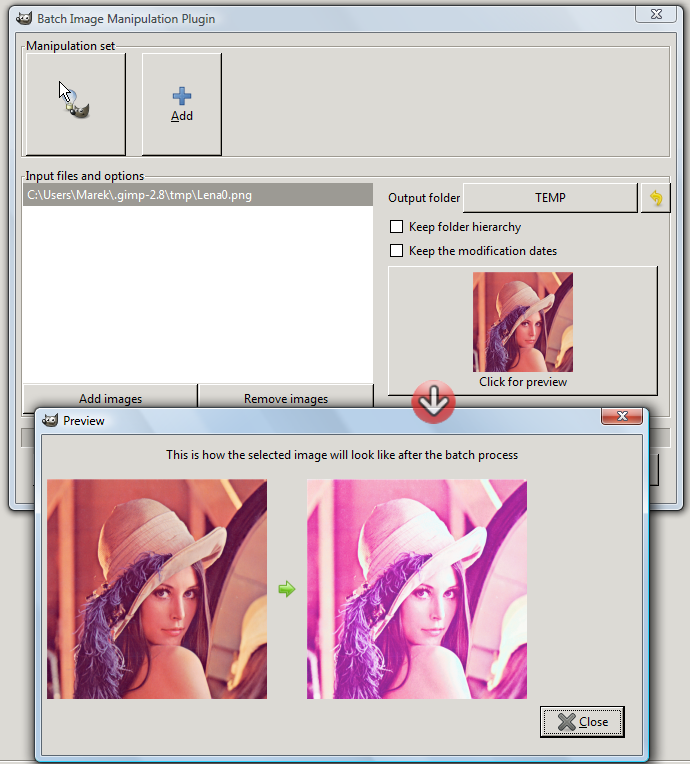Image resolution: width=690 pixels, height=764 pixels.
Task: Close the Preview window using the red X
Action: tap(622, 416)
